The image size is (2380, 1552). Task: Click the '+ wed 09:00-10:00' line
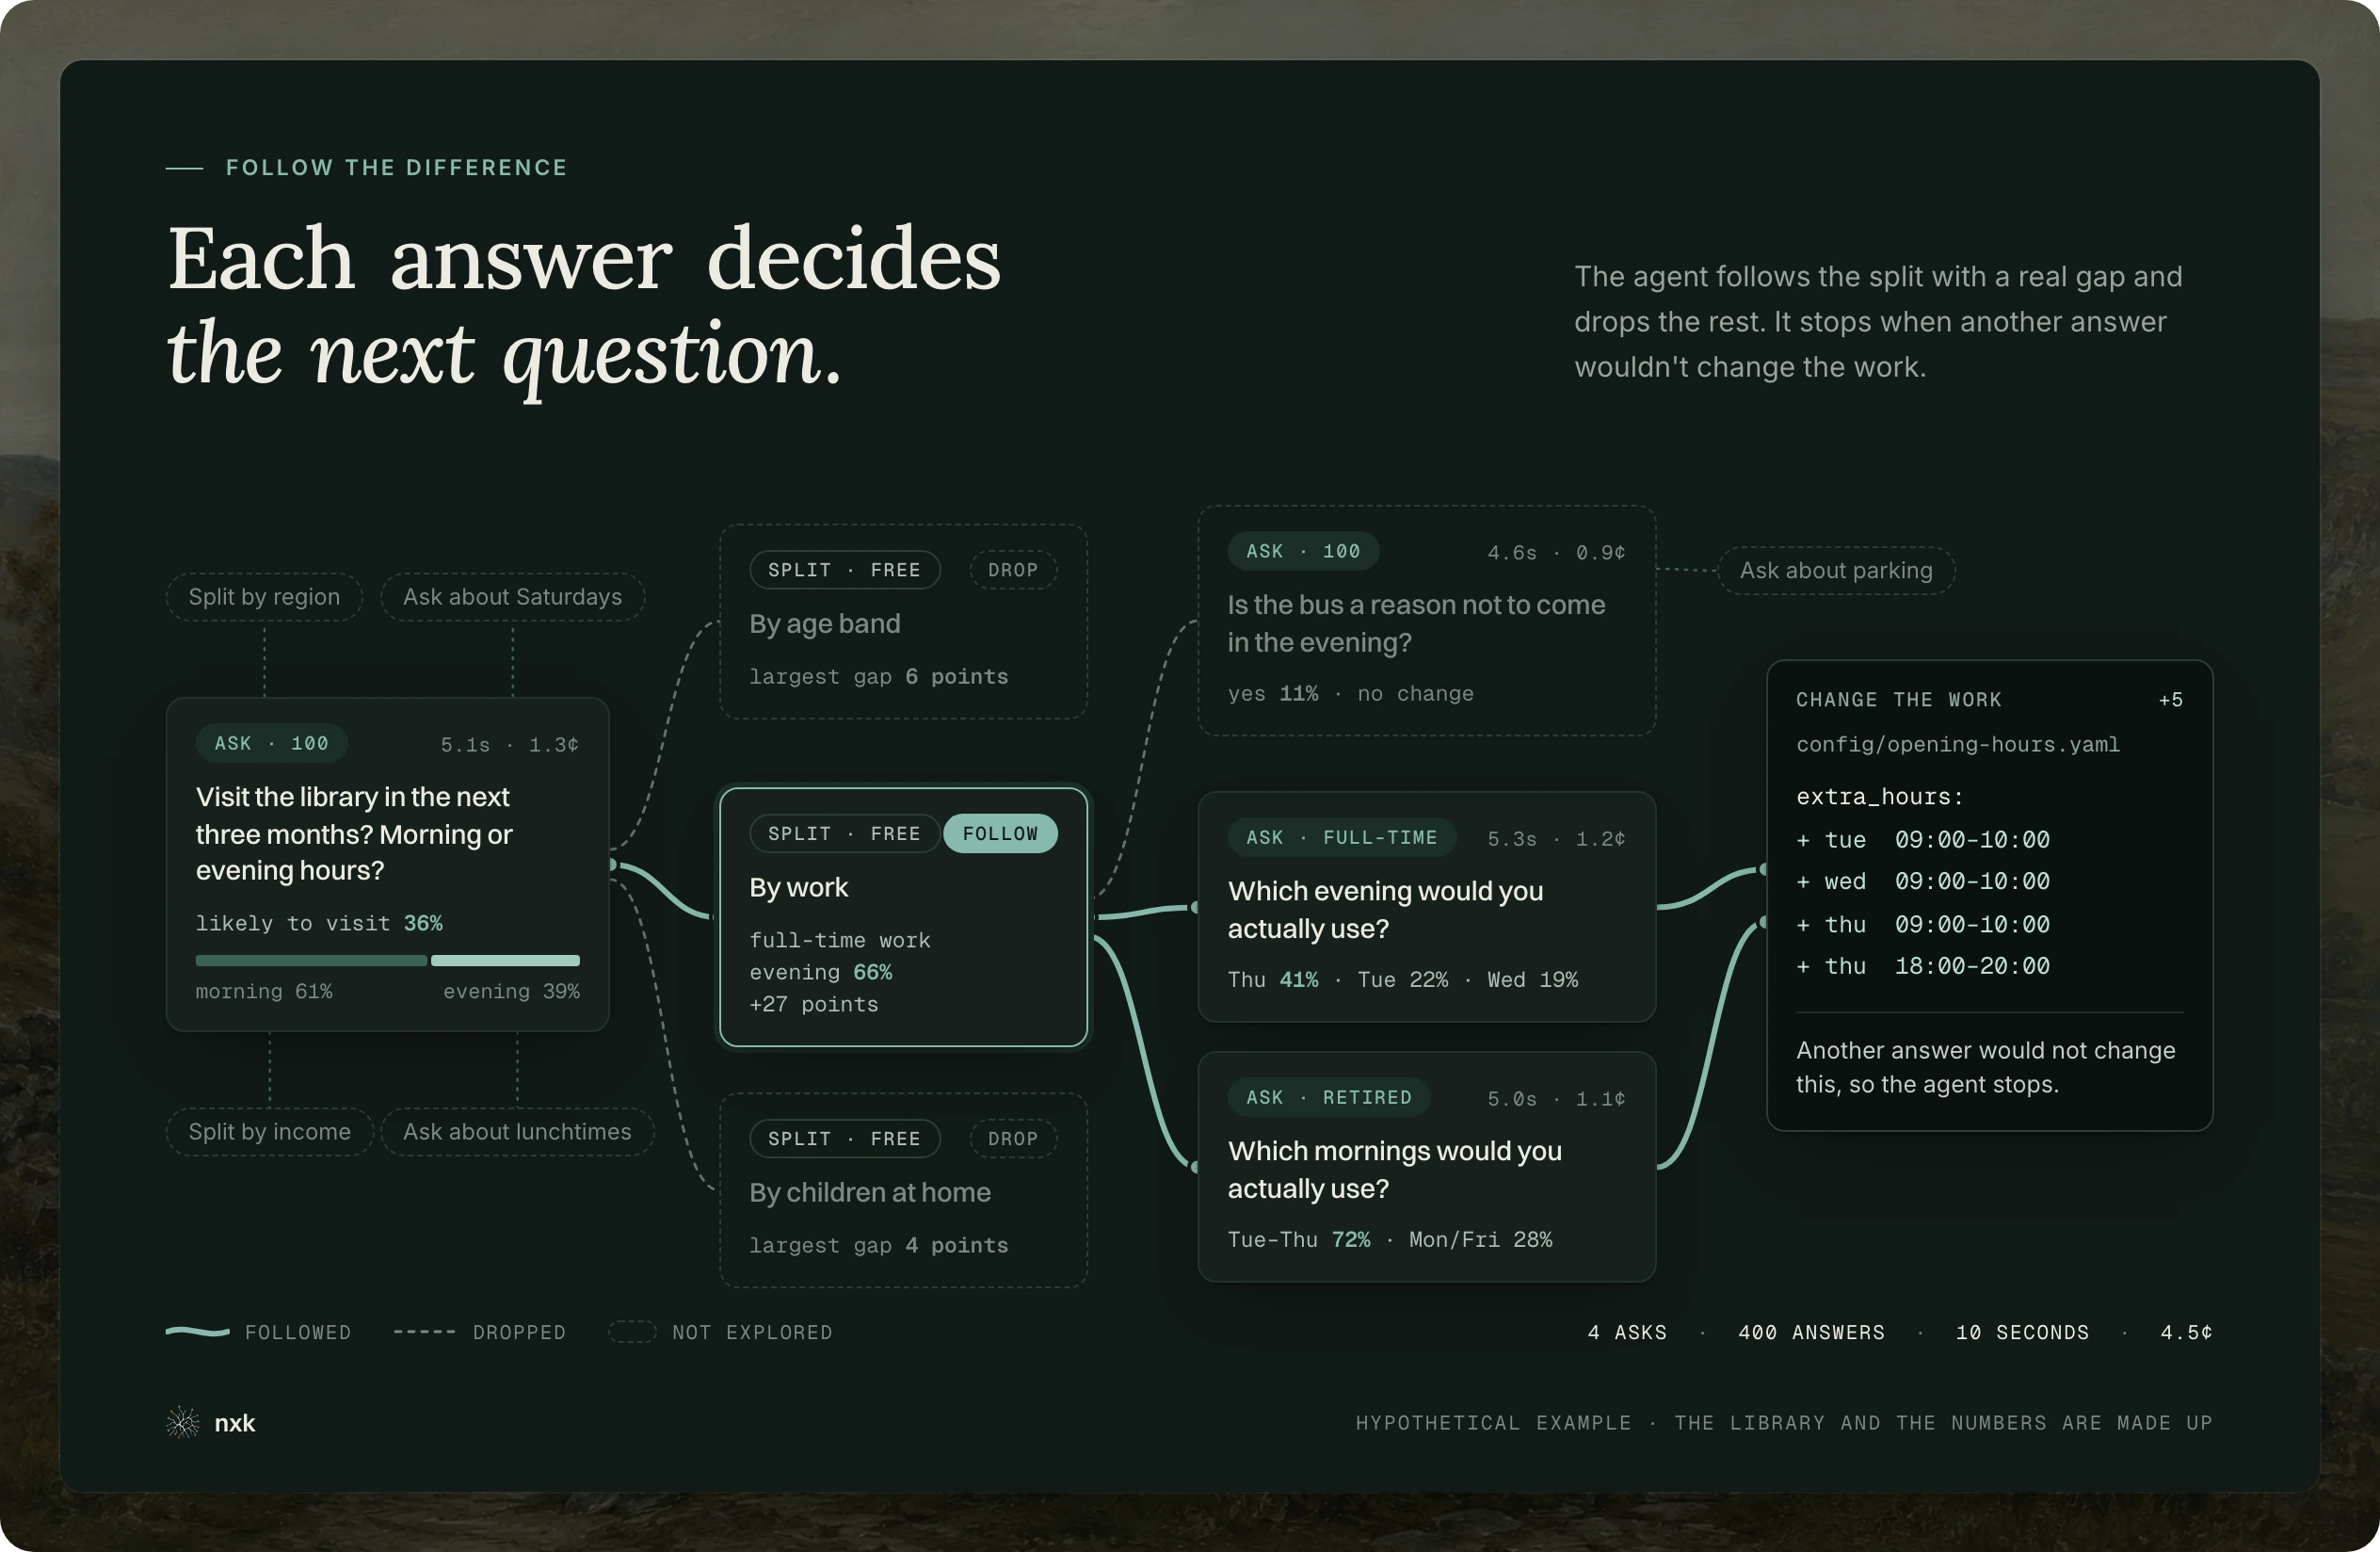click(x=1923, y=881)
